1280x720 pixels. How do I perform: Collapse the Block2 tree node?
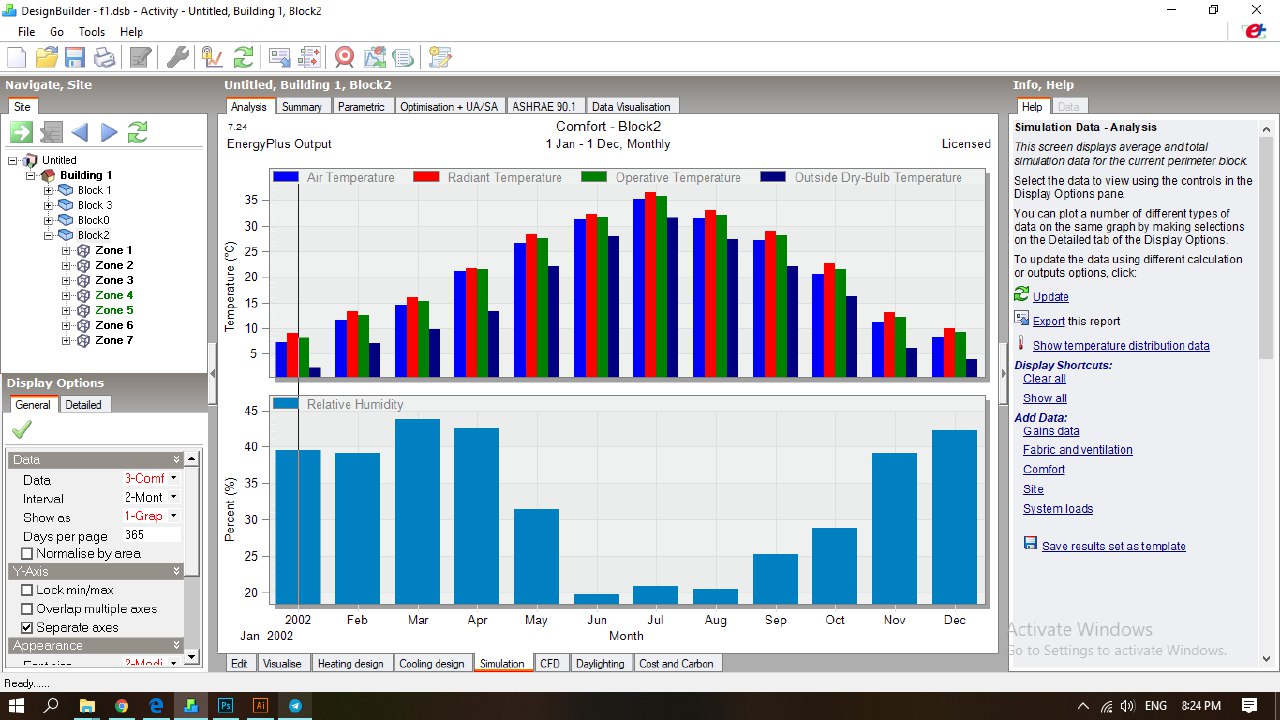(x=49, y=235)
